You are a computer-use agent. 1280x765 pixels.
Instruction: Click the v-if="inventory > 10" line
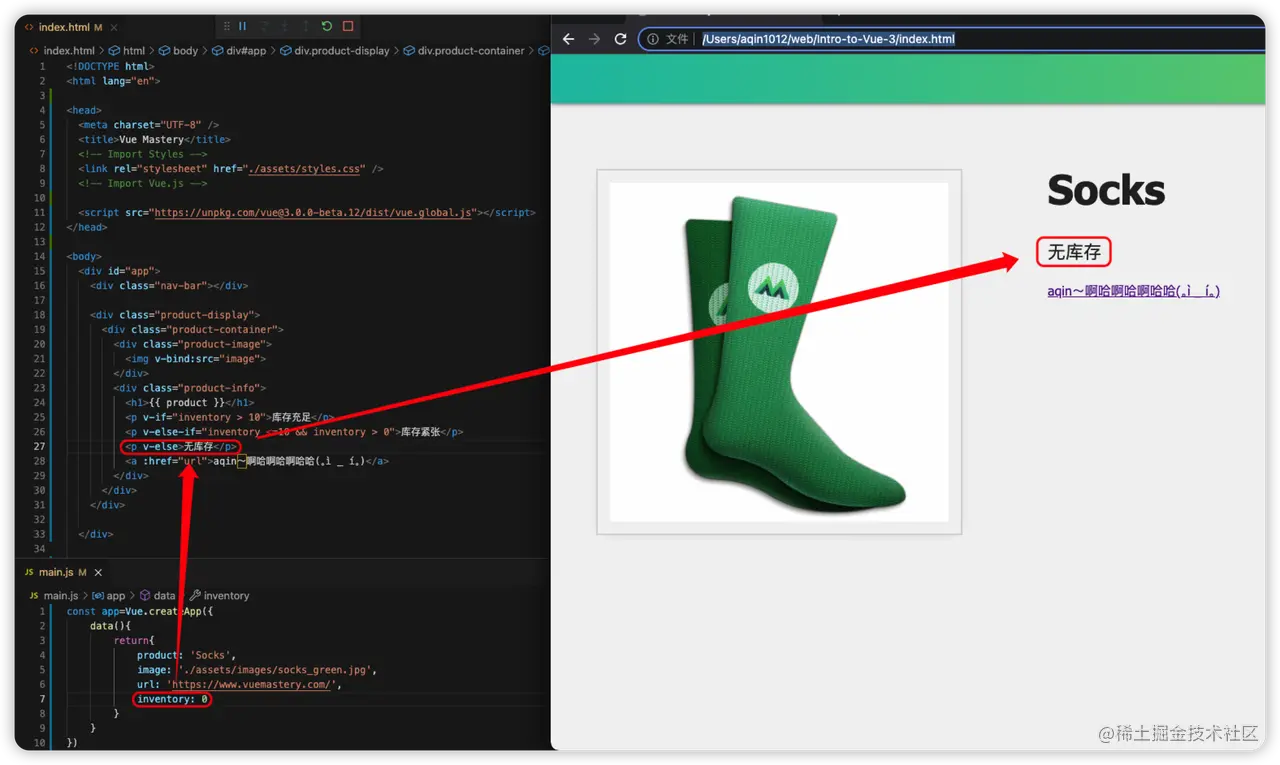coord(231,417)
